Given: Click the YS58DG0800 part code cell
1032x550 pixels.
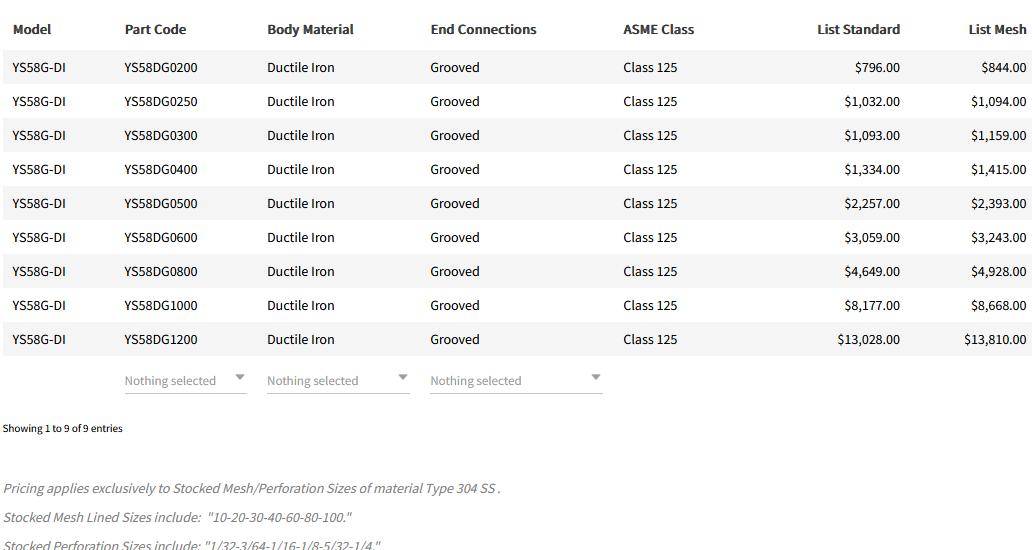Looking at the screenshot, I should [161, 272].
